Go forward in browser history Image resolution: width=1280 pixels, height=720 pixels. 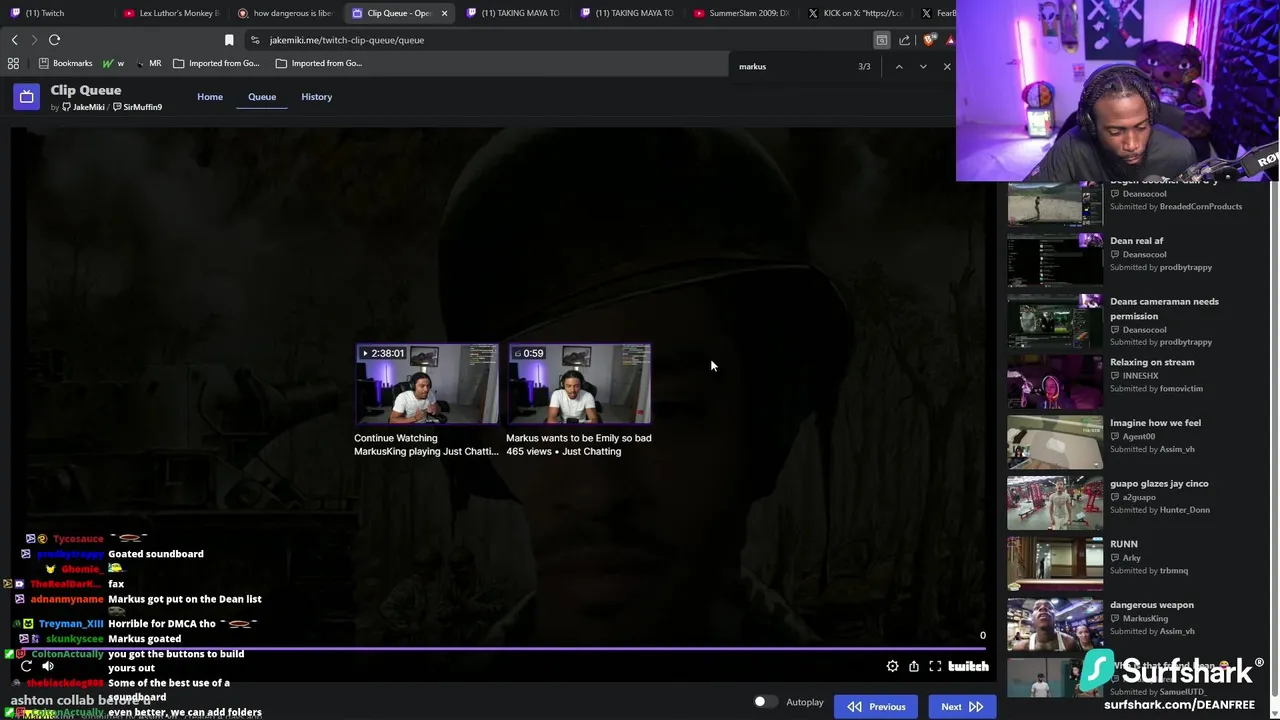tap(34, 40)
